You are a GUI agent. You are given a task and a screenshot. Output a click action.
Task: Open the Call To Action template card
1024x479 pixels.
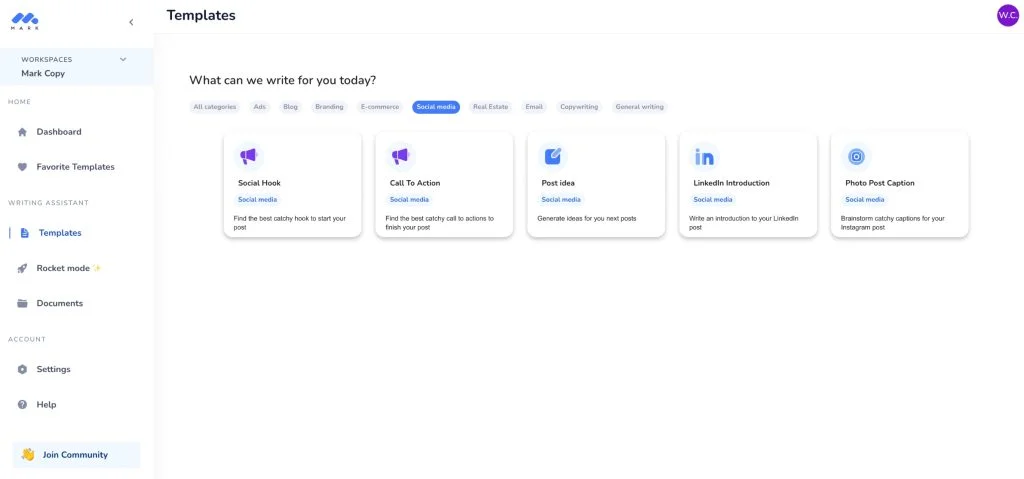click(444, 185)
